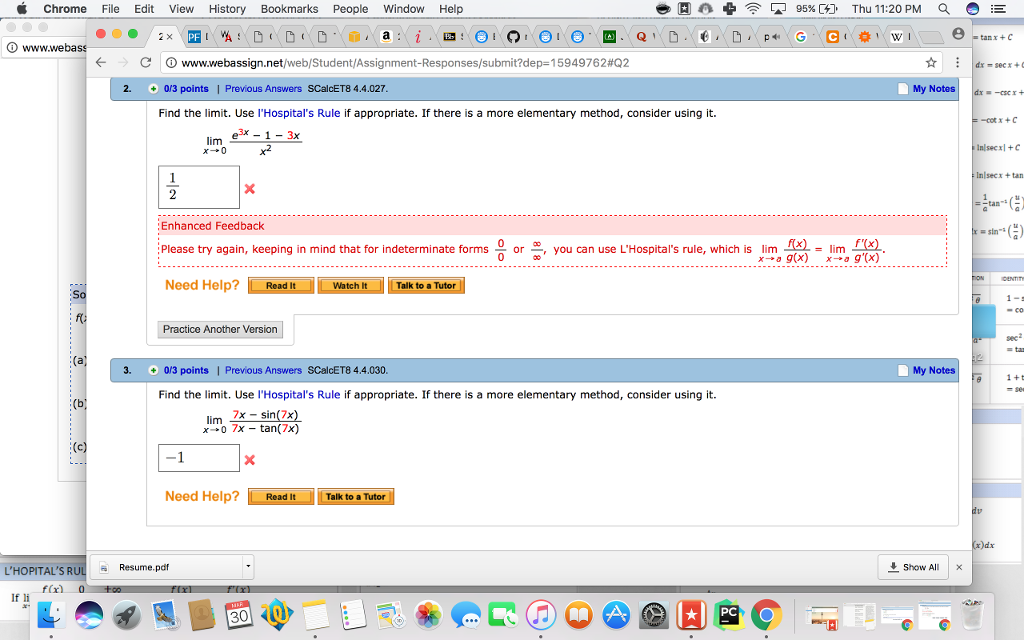
Task: Open Calendar from the Dock
Action: [239, 615]
